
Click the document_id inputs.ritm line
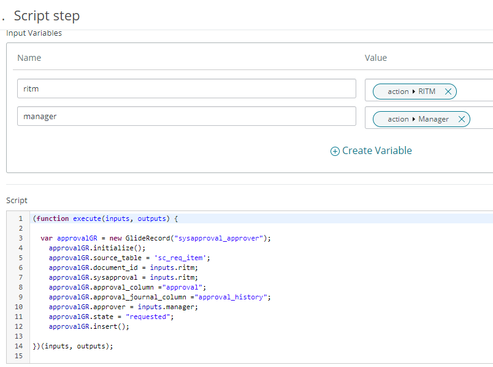123,268
